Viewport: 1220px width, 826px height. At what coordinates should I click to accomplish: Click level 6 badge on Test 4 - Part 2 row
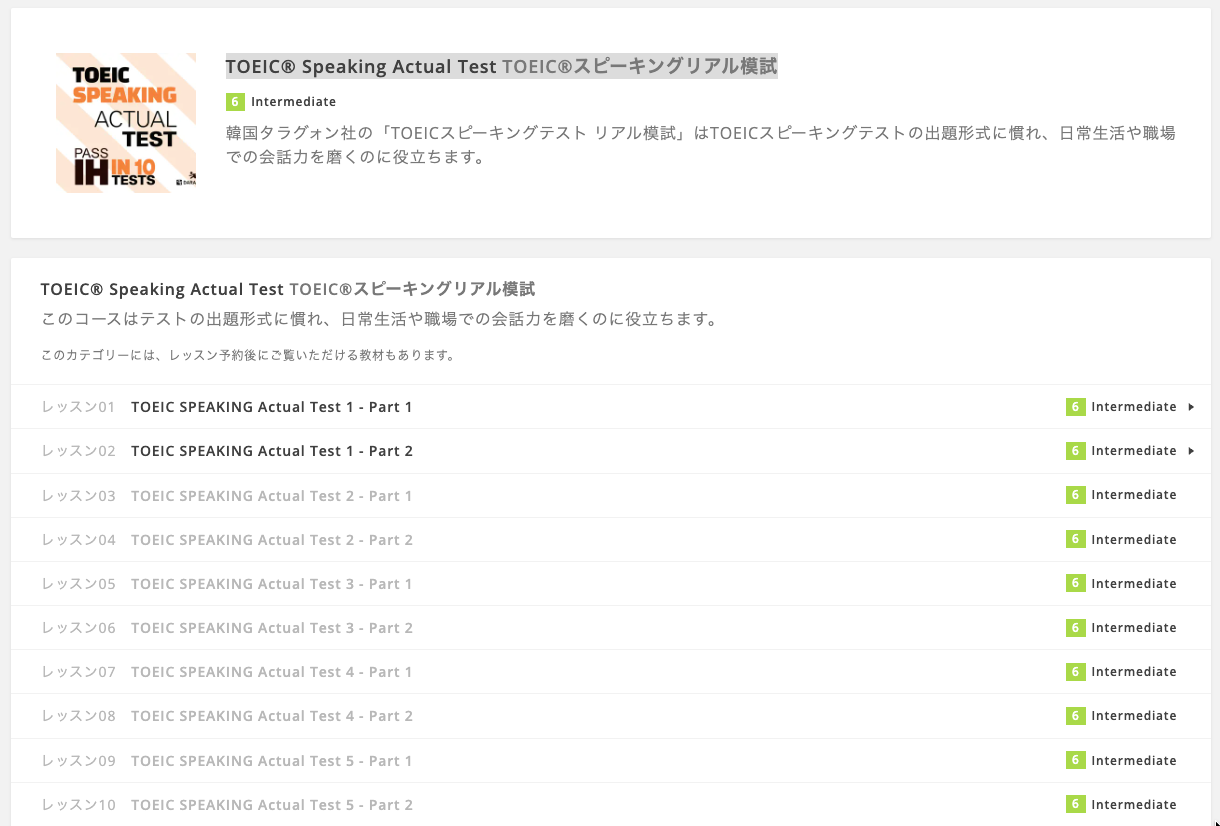[x=1075, y=716]
